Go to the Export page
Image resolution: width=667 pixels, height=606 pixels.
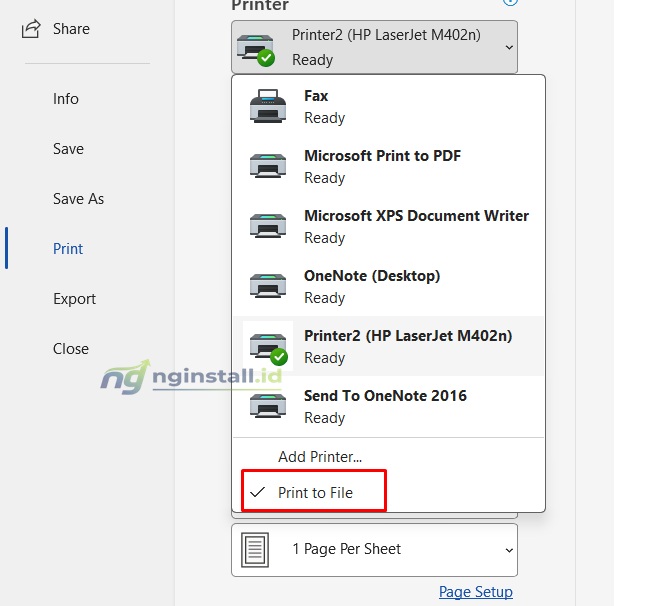click(74, 299)
